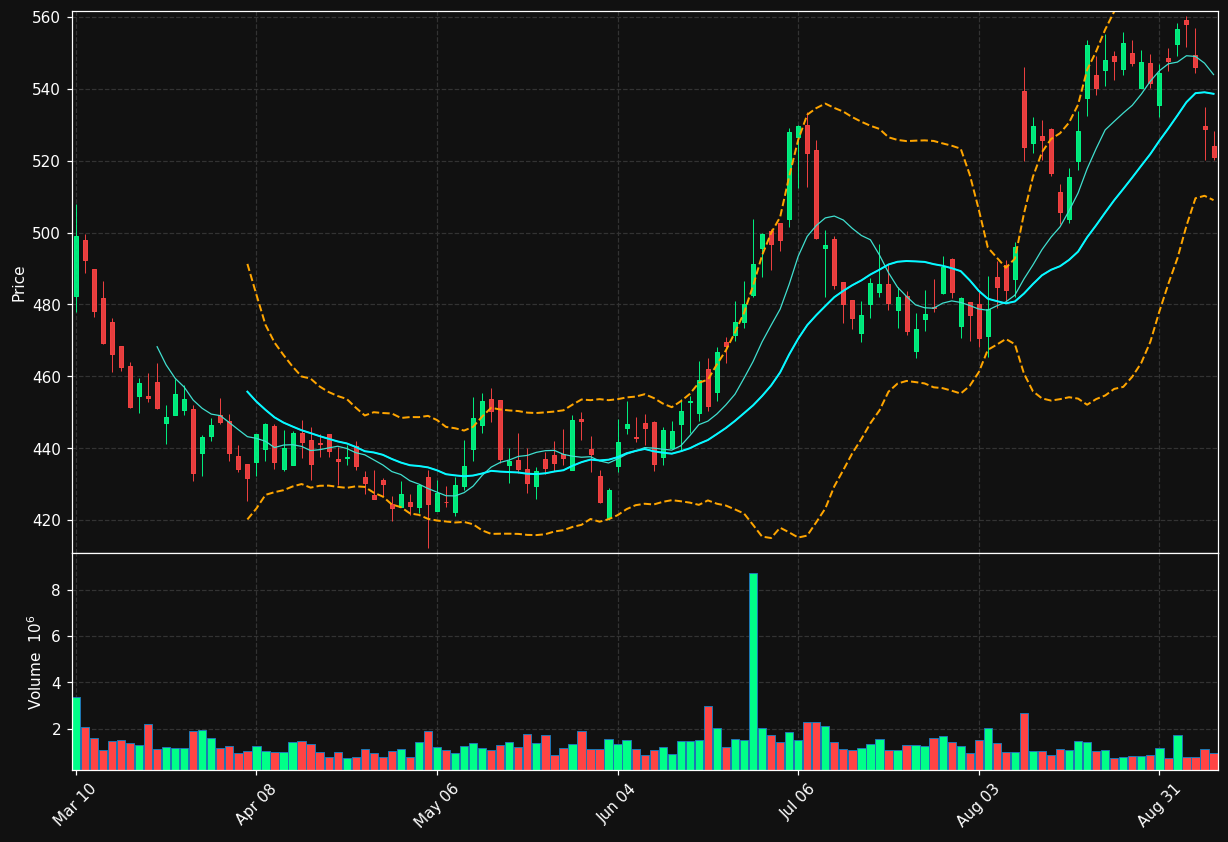Click the 'Aug 31' date label
The height and width of the screenshot is (842, 1228).
point(1159,804)
